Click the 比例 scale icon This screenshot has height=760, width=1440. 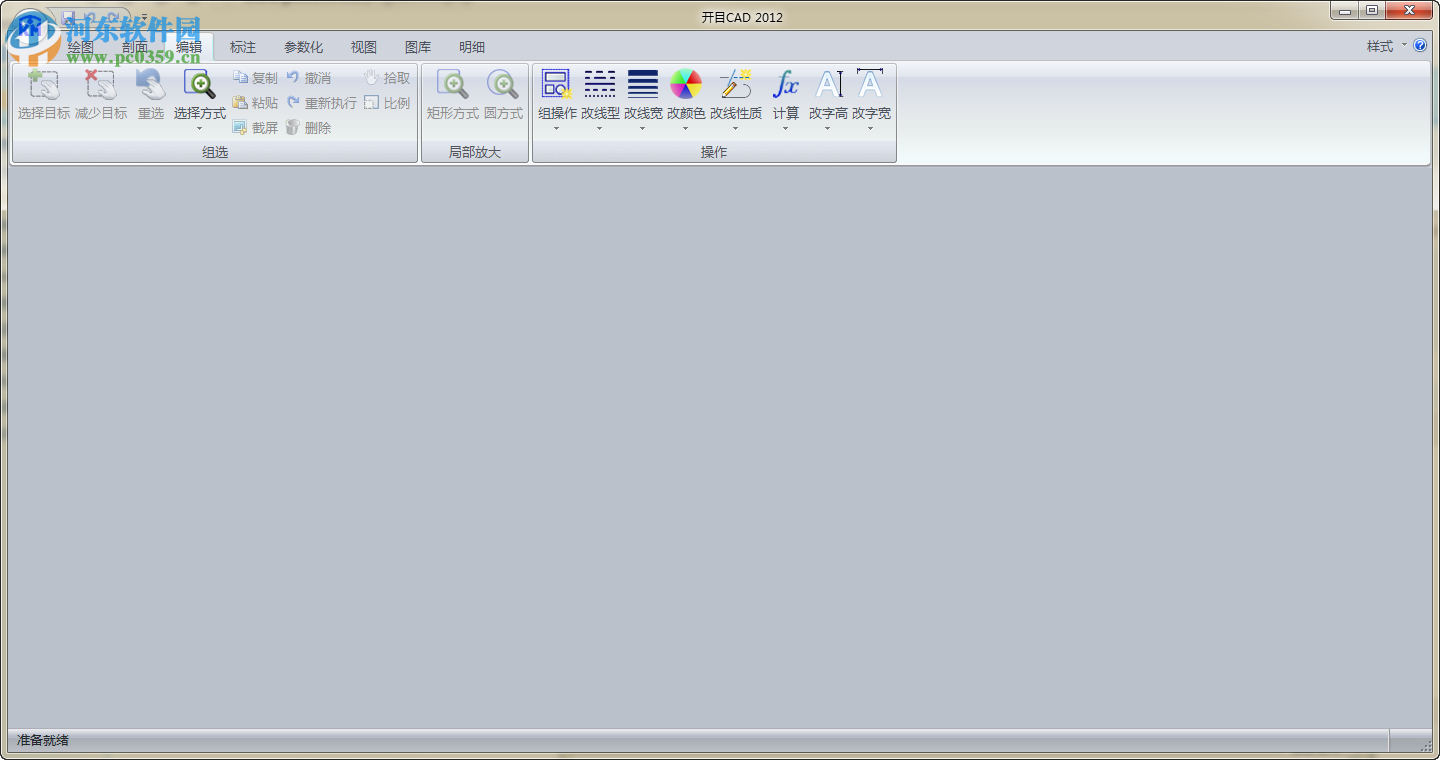click(371, 102)
